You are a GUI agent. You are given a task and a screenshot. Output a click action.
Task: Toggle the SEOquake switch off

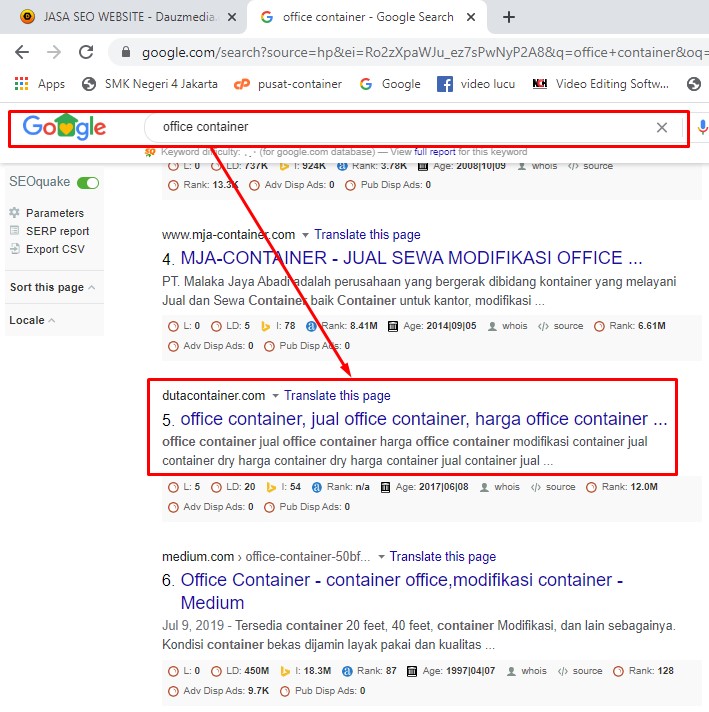point(88,183)
